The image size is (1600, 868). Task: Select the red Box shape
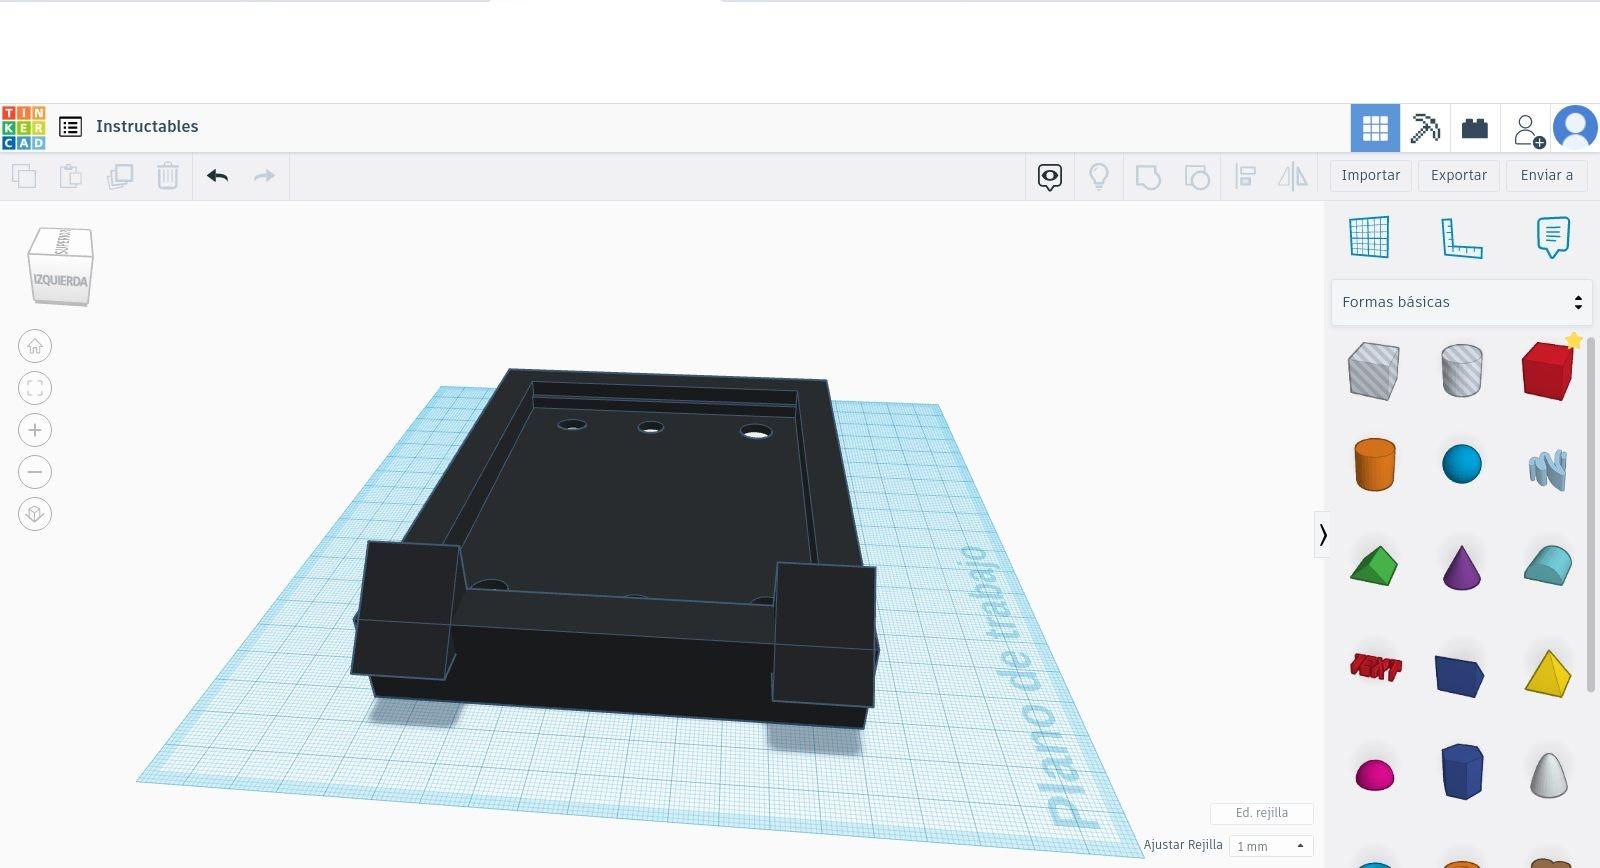pyautogui.click(x=1548, y=371)
